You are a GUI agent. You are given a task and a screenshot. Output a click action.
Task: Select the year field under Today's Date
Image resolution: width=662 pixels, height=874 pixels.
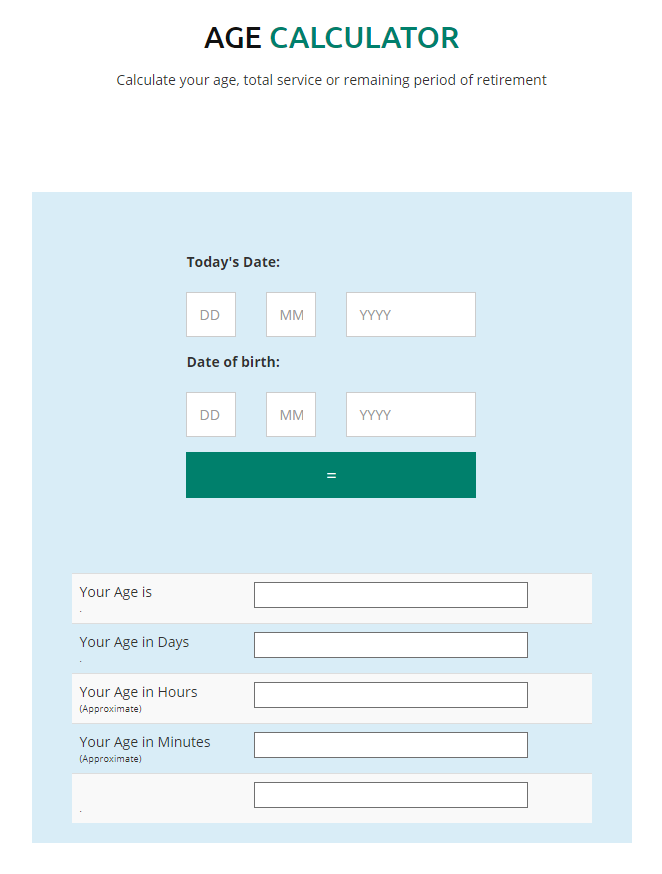point(410,315)
